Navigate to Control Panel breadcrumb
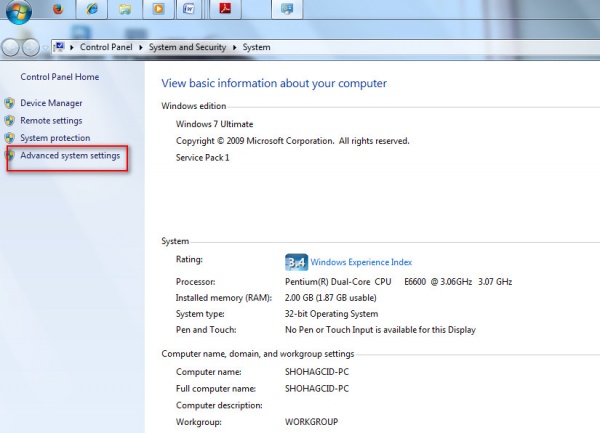 click(106, 47)
